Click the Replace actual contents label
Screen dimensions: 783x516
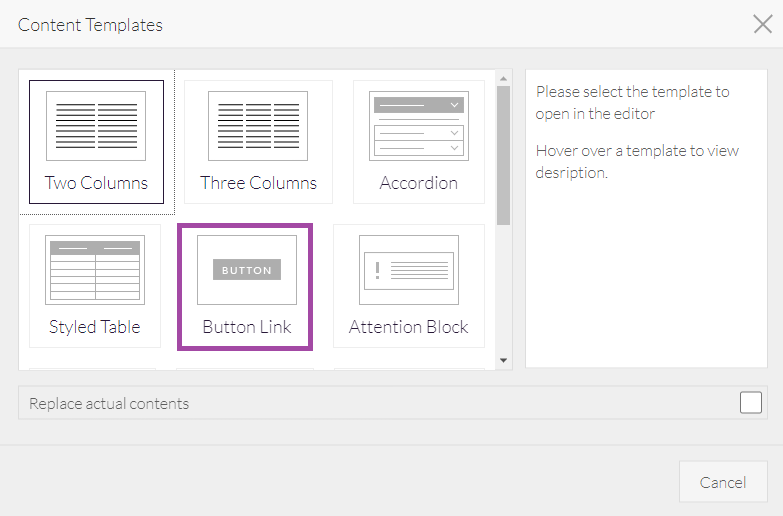(x=109, y=404)
